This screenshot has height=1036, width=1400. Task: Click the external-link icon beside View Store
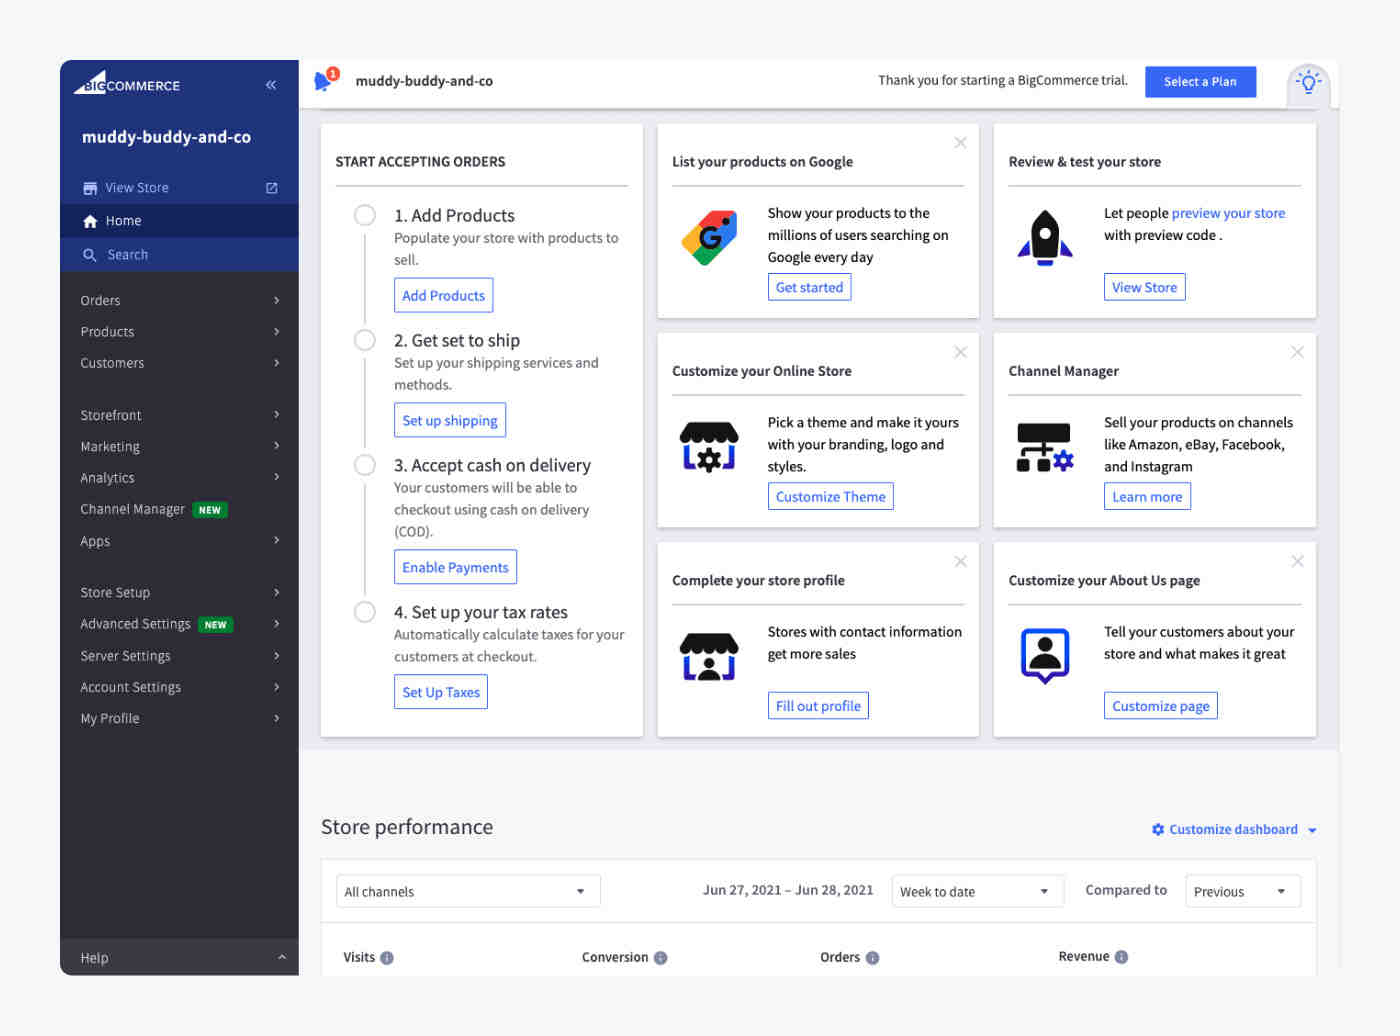tap(272, 188)
